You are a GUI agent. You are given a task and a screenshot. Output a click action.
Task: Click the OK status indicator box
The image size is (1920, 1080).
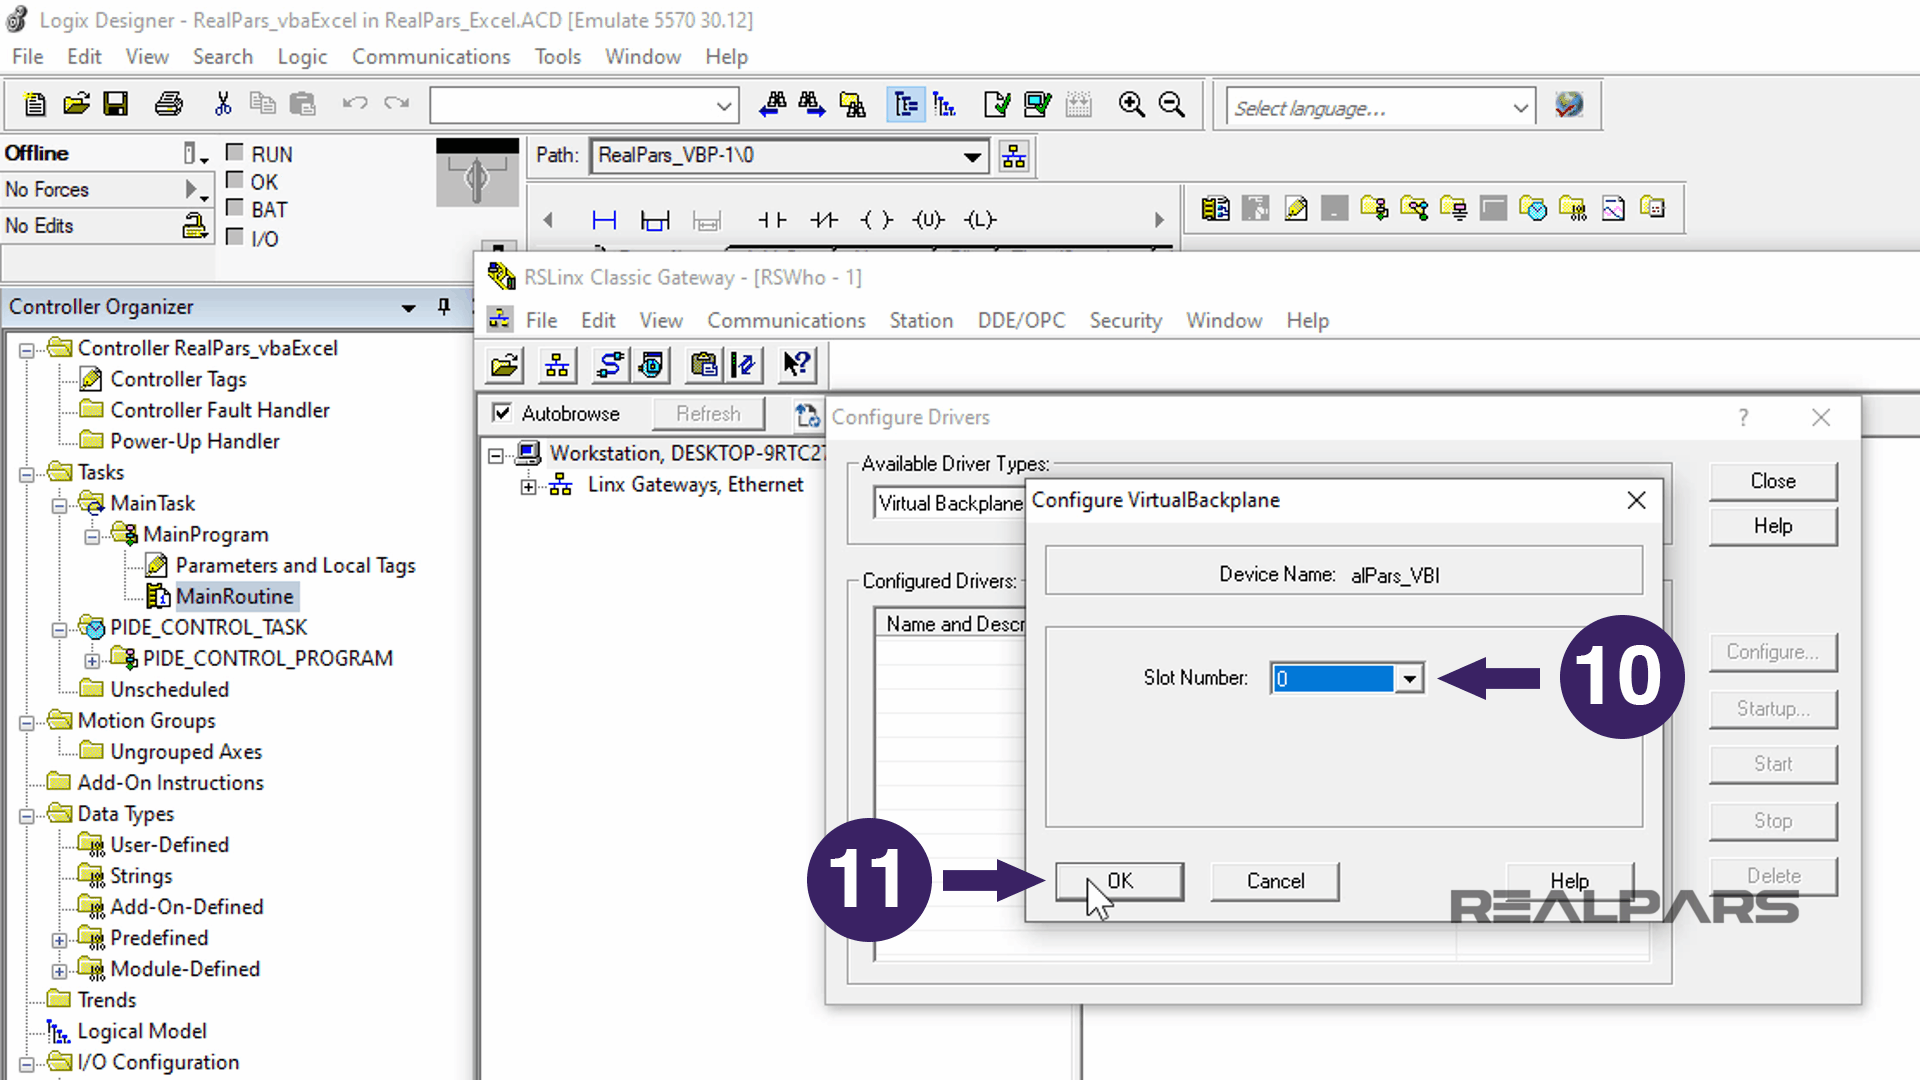pos(235,180)
